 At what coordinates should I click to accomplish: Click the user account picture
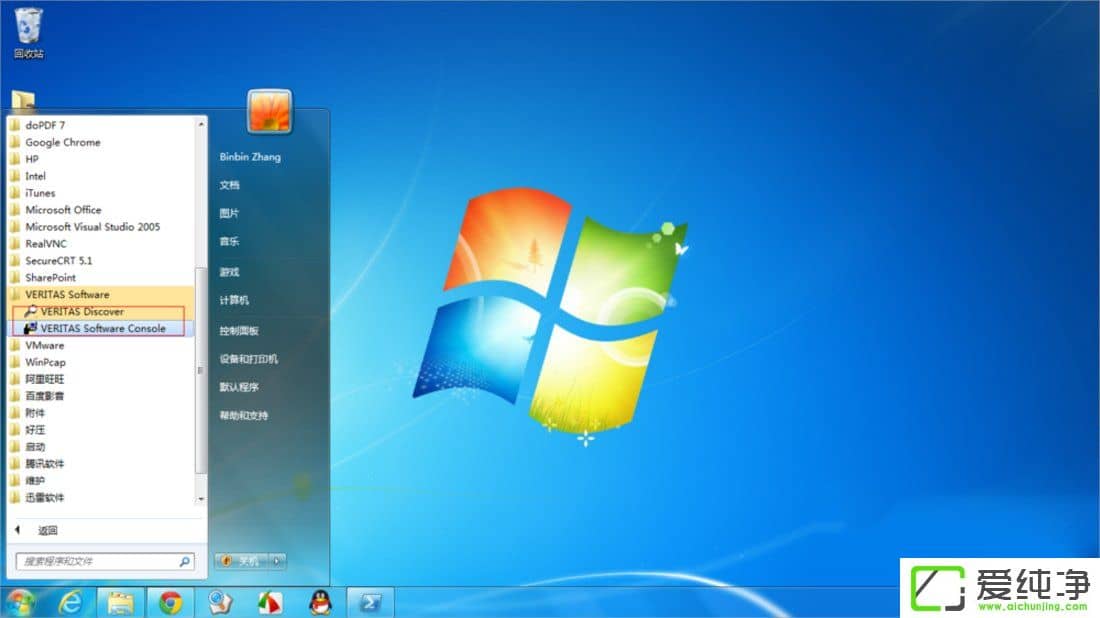pos(269,111)
